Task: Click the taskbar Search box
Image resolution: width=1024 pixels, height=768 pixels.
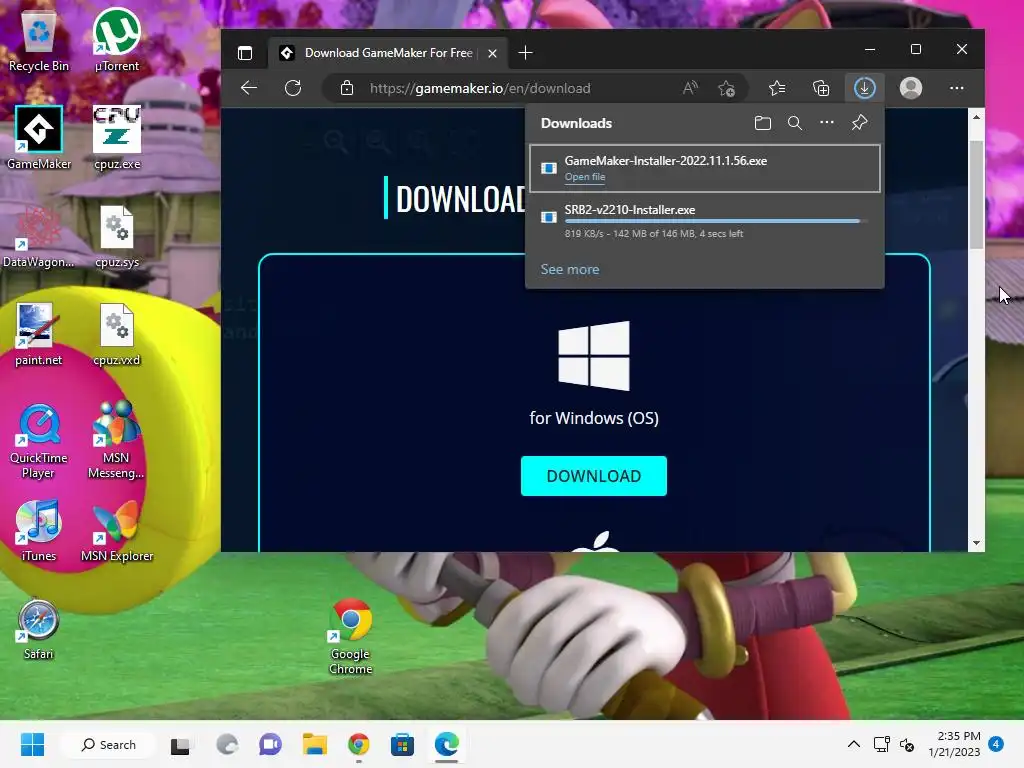Action: click(x=108, y=744)
